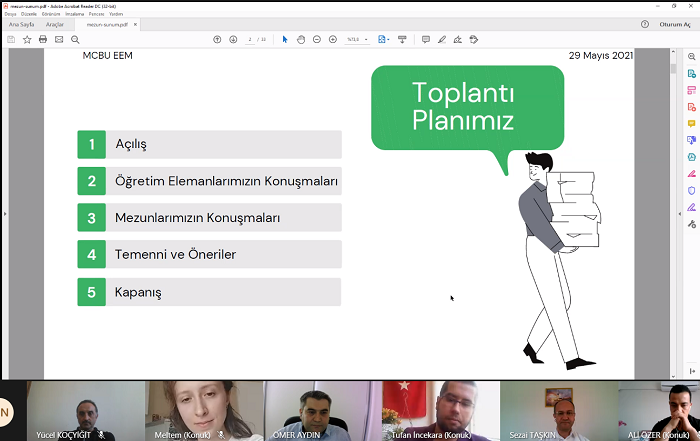Click the page number input field

pos(250,39)
